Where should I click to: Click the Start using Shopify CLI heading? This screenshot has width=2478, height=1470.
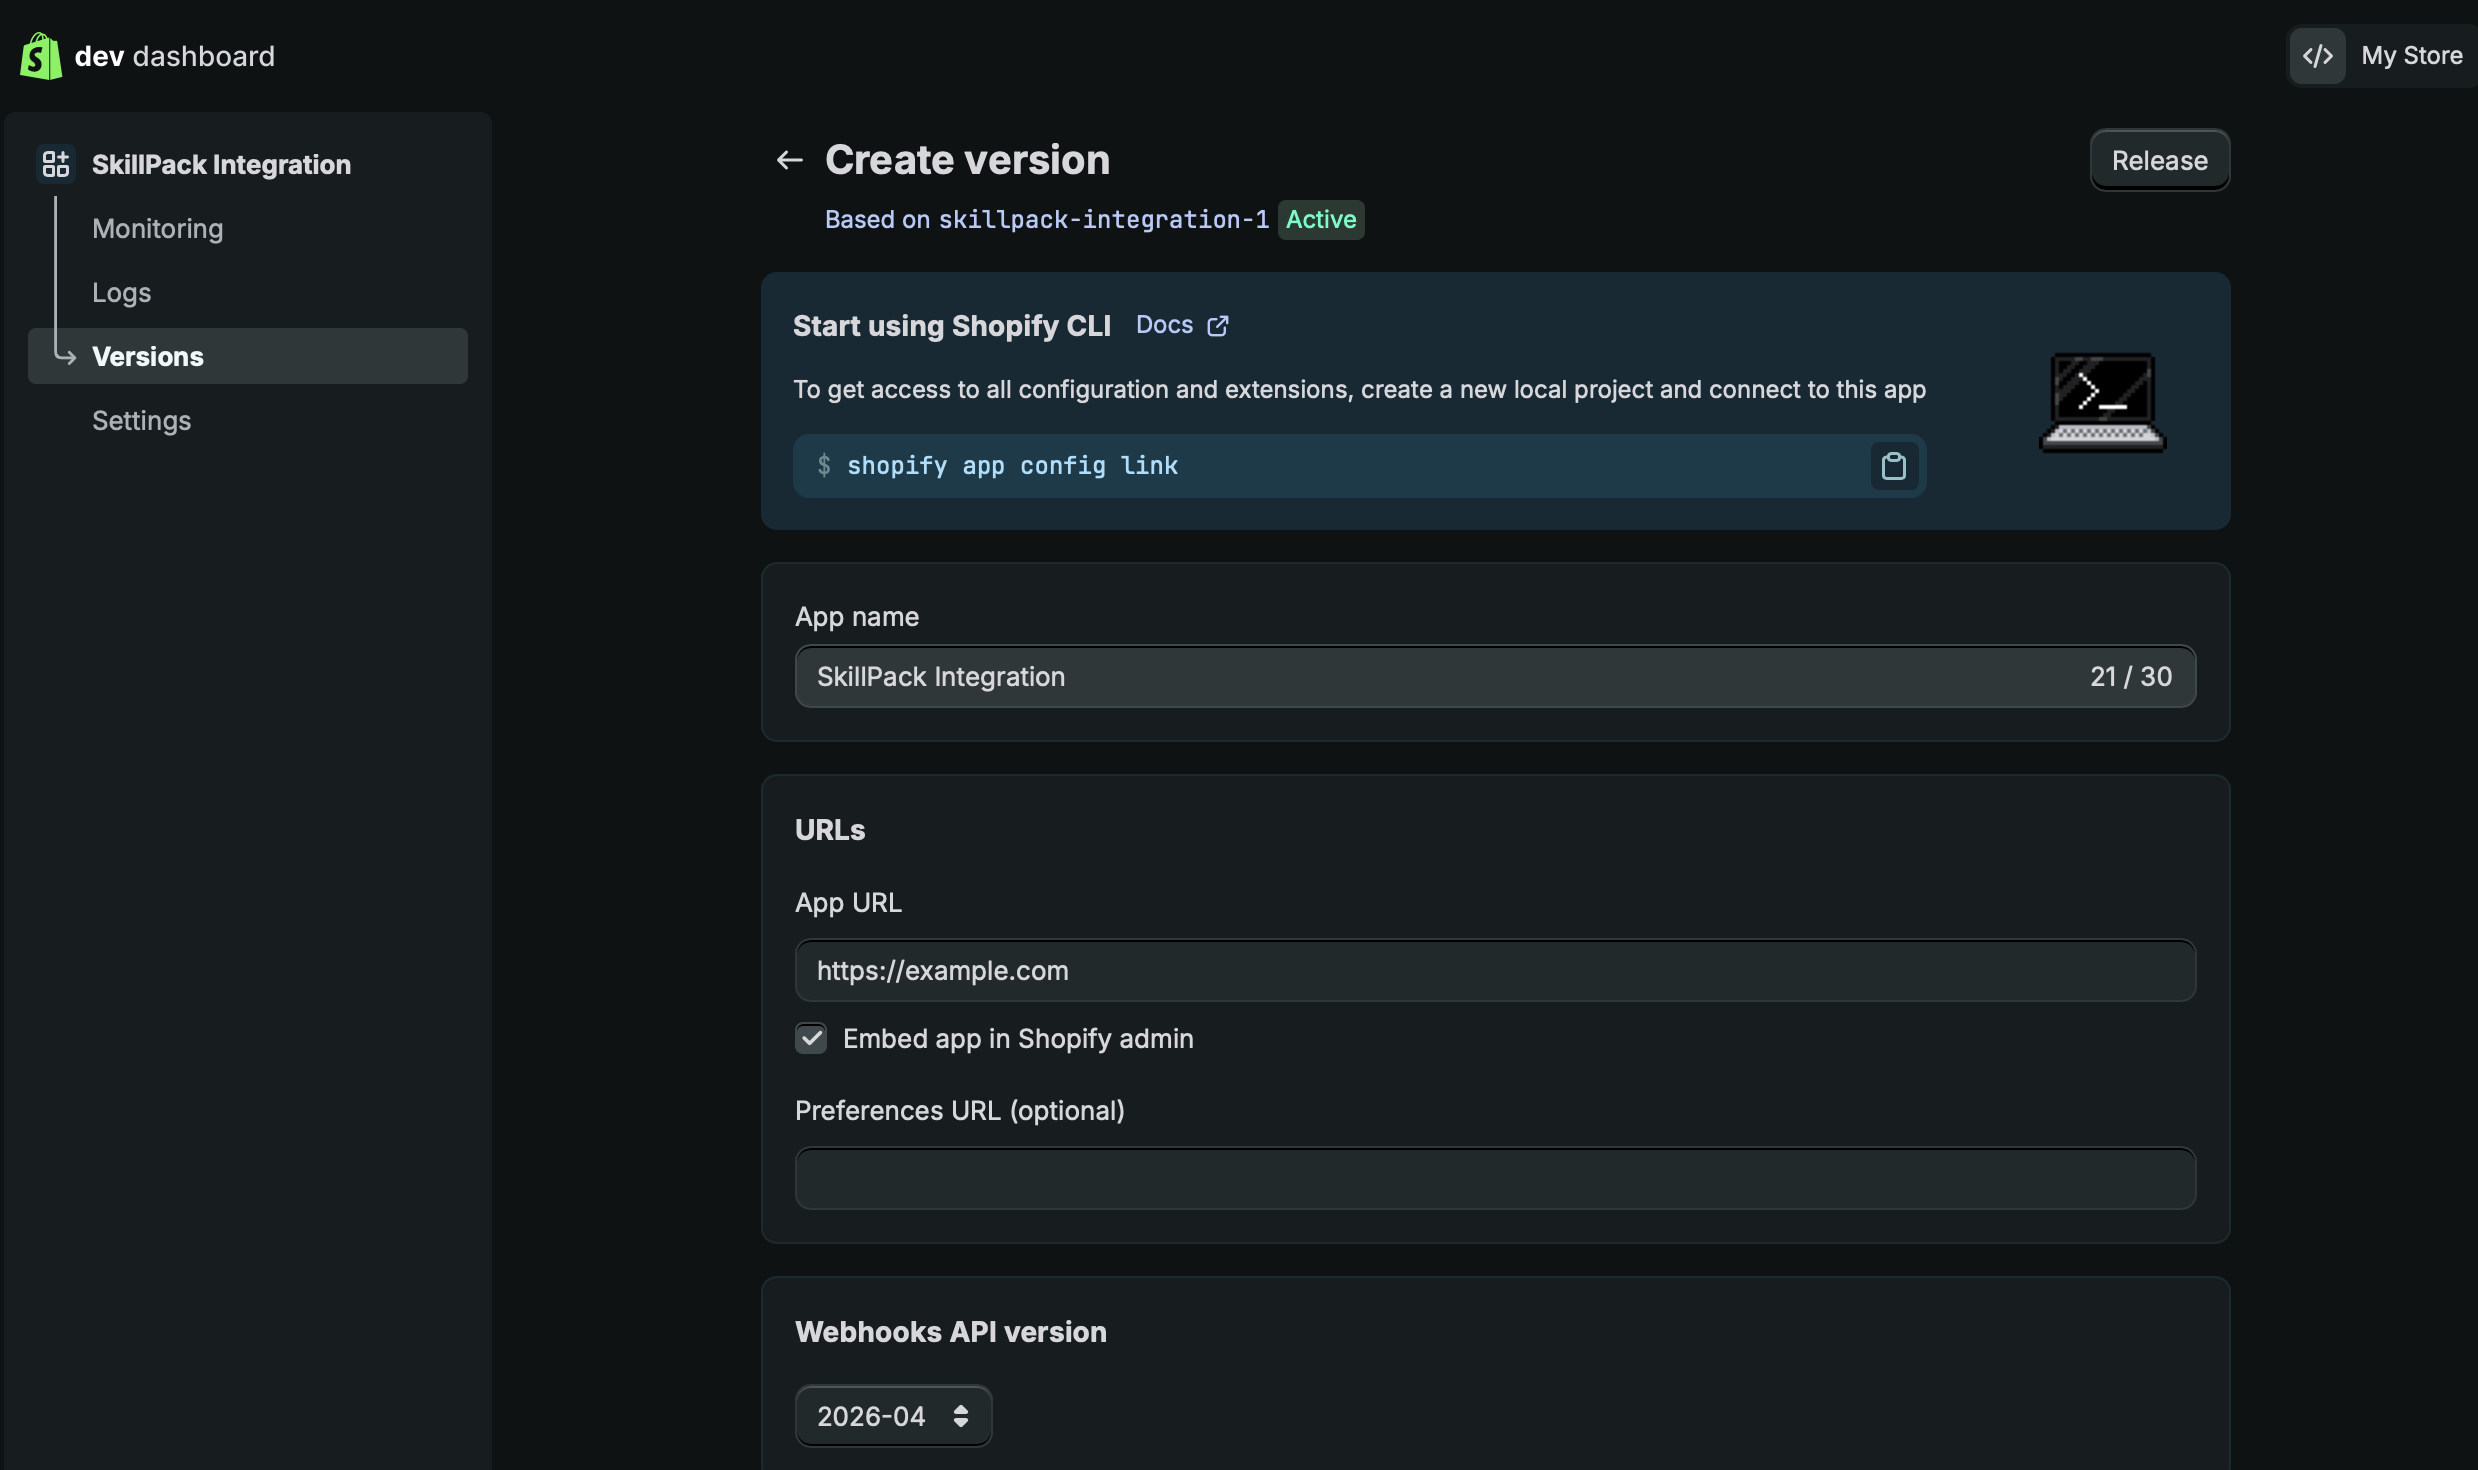pyautogui.click(x=952, y=326)
